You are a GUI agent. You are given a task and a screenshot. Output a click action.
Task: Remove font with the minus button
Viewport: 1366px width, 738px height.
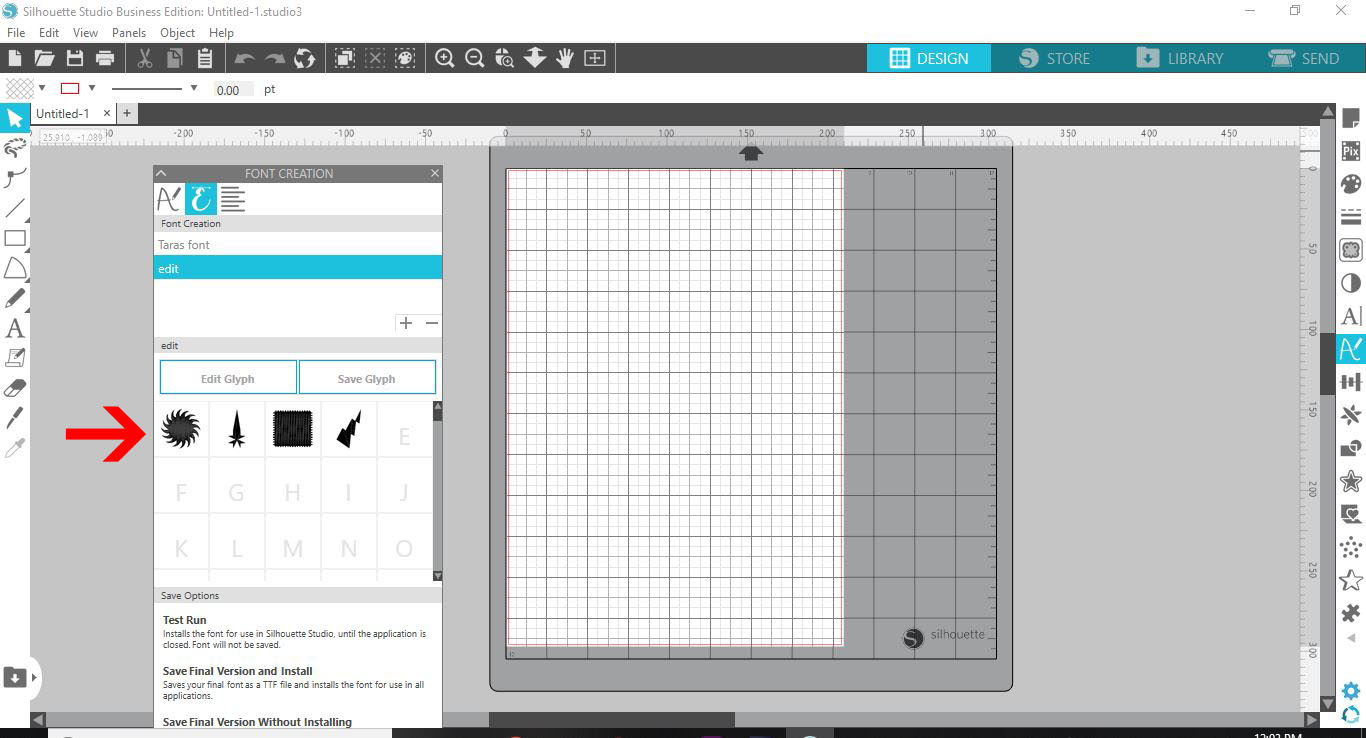pos(432,323)
